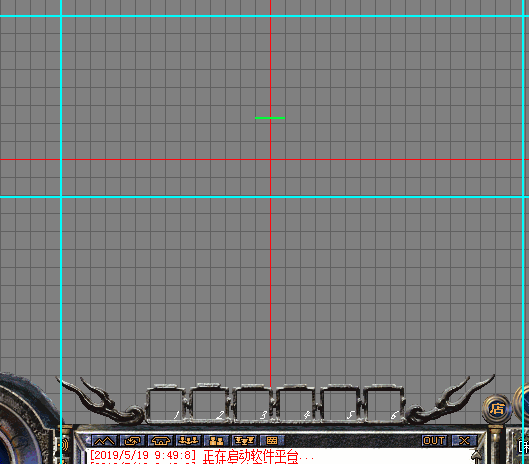
Task: Select quick item slot 4
Action: (x=296, y=404)
